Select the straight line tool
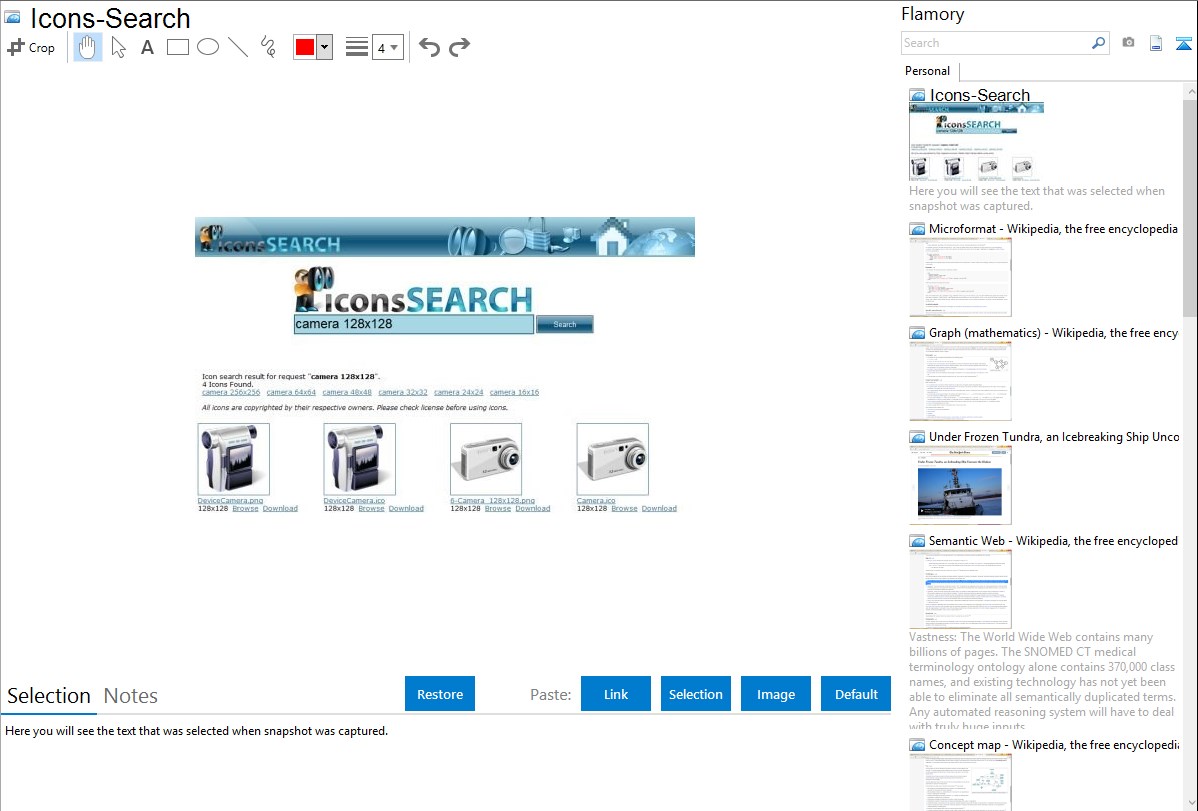This screenshot has width=1198, height=811. (238, 47)
